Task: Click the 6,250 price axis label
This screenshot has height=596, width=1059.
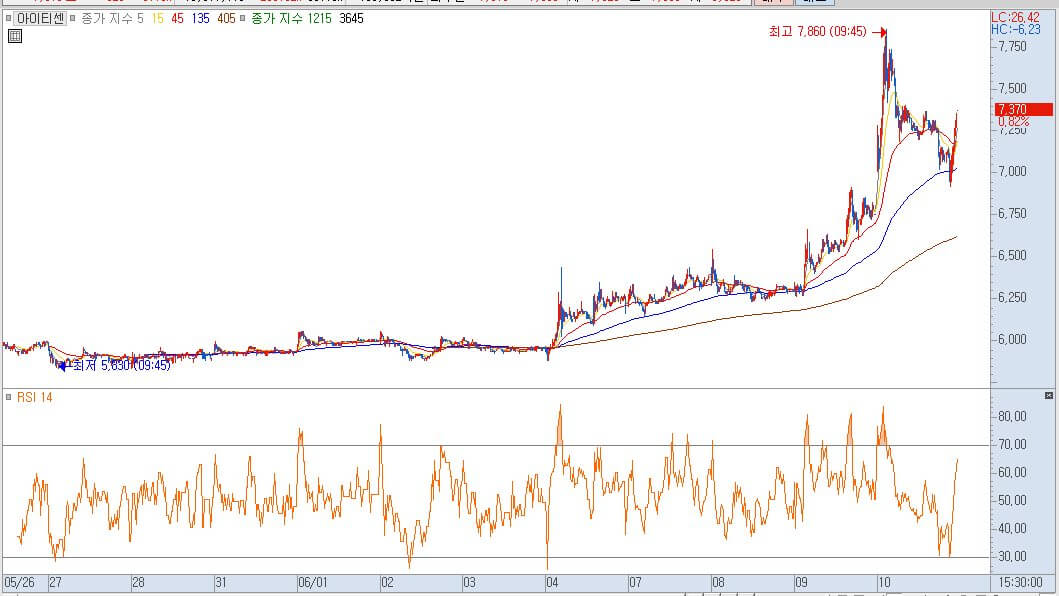Action: point(1012,297)
